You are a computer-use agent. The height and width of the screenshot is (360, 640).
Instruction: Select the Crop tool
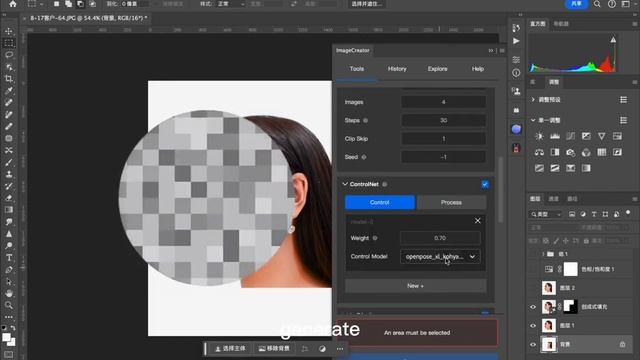tap(9, 79)
